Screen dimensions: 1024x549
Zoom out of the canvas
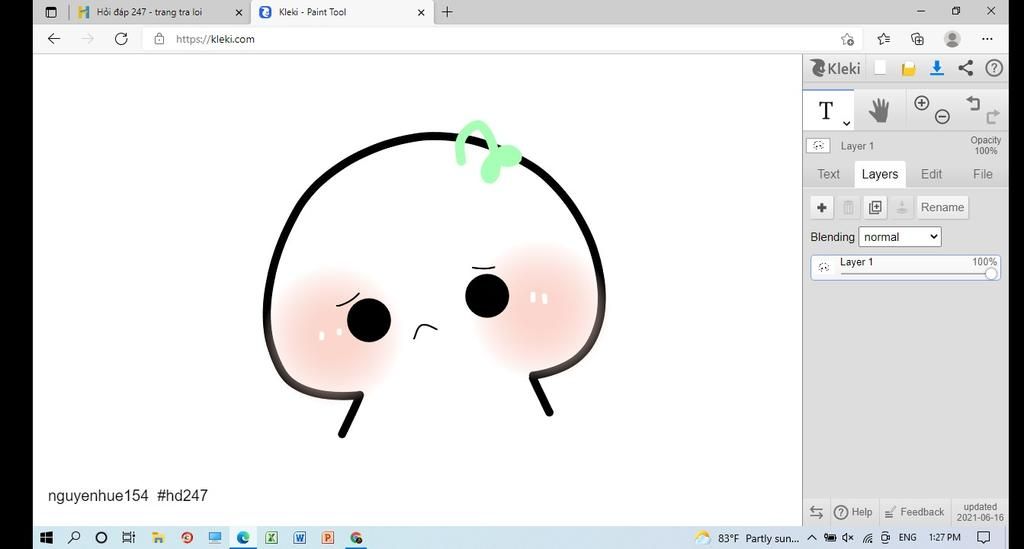coord(942,117)
